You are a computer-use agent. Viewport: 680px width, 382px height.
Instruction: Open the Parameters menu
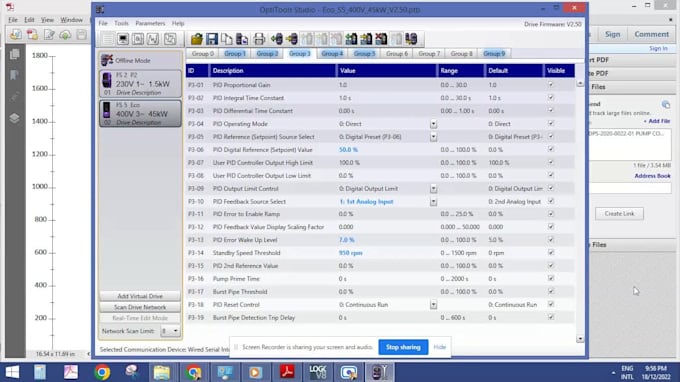150,23
